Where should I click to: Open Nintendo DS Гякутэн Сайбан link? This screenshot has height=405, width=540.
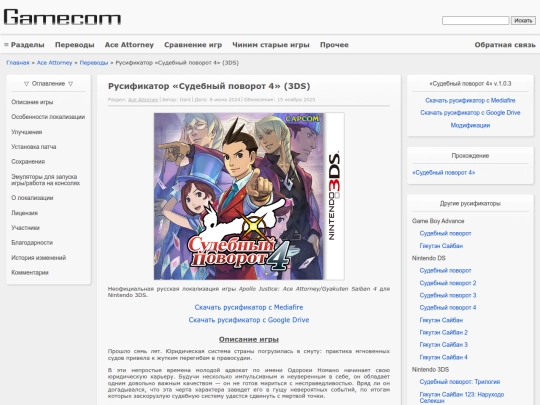[x=441, y=320]
